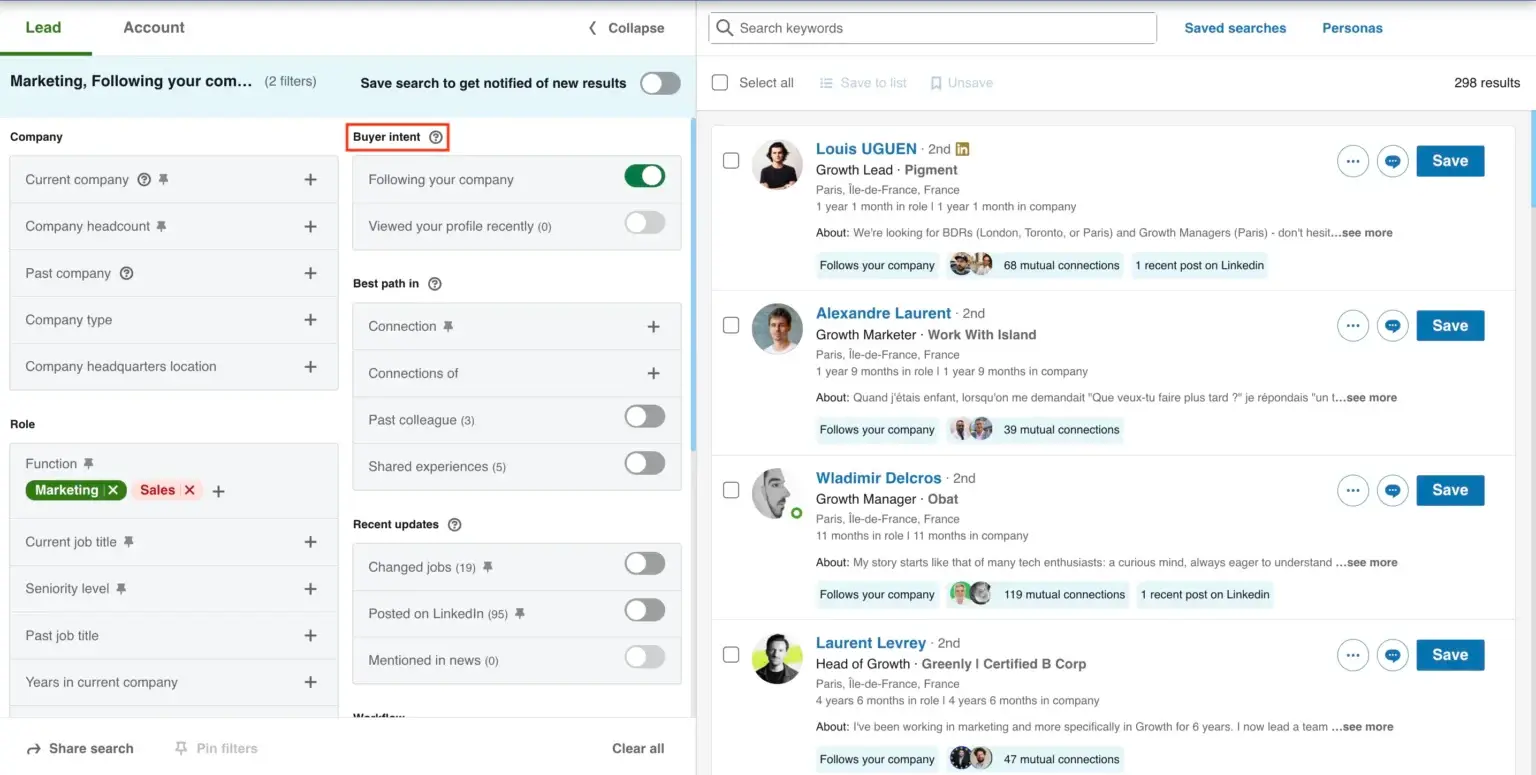Open more options for Louis UGUEN
1536x775 pixels.
tap(1353, 161)
